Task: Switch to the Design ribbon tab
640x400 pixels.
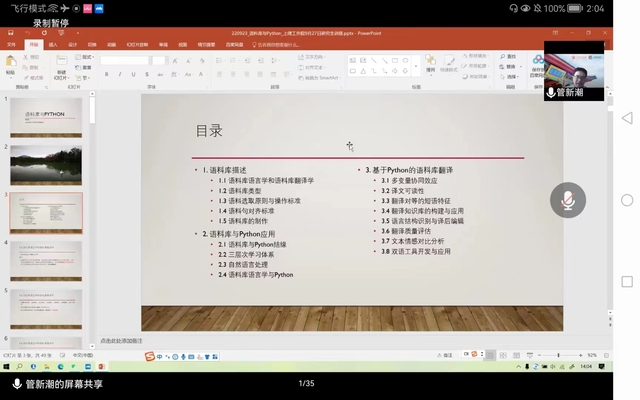Action: point(73,45)
